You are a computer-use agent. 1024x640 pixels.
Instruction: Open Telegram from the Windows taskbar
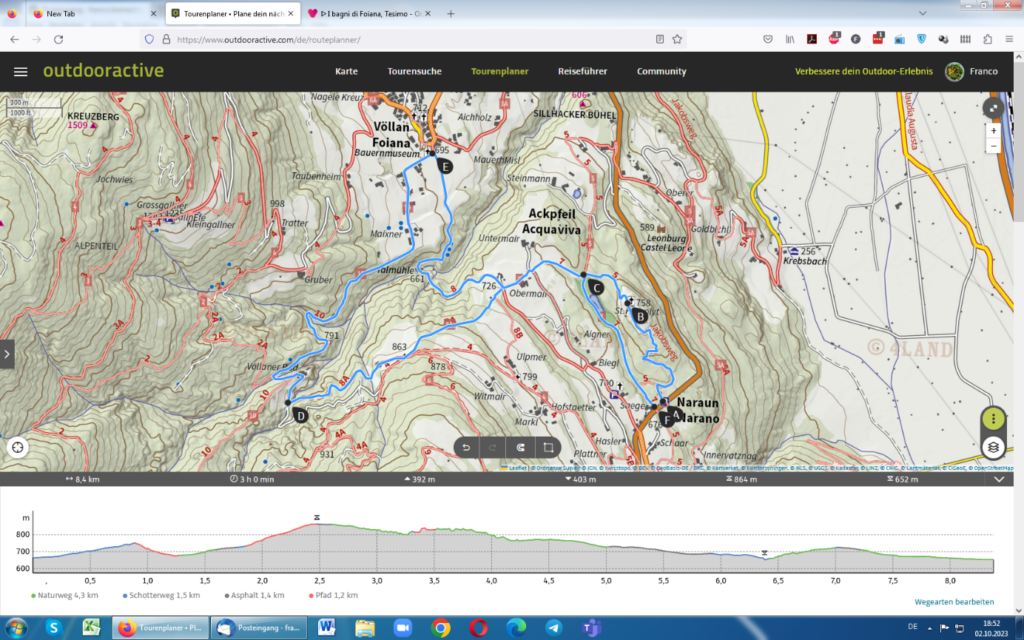click(x=553, y=628)
